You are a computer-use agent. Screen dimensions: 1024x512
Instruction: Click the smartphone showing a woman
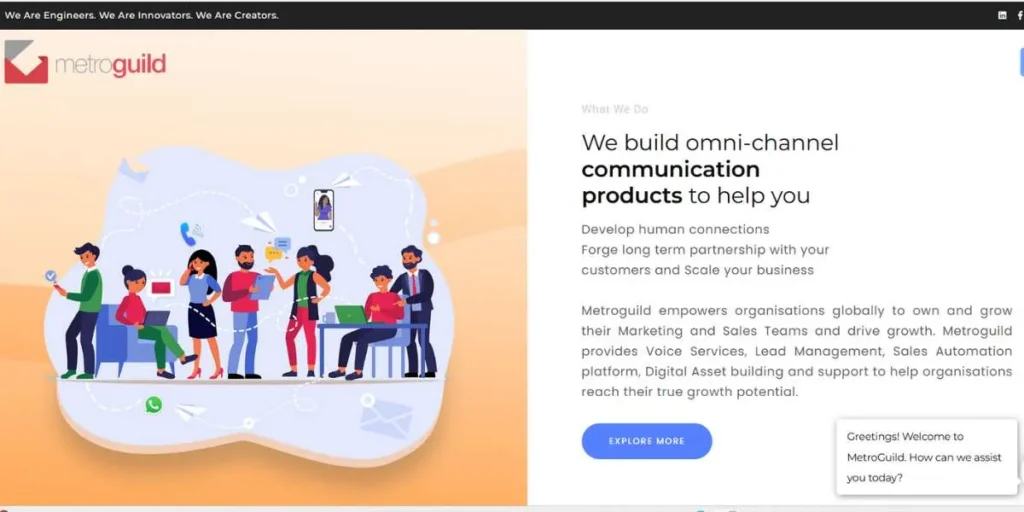323,210
